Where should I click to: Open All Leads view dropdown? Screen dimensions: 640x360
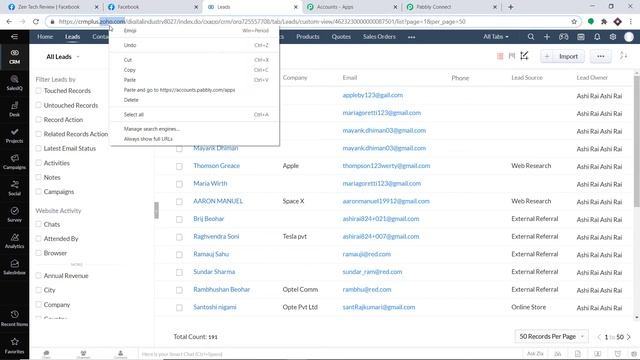click(63, 57)
